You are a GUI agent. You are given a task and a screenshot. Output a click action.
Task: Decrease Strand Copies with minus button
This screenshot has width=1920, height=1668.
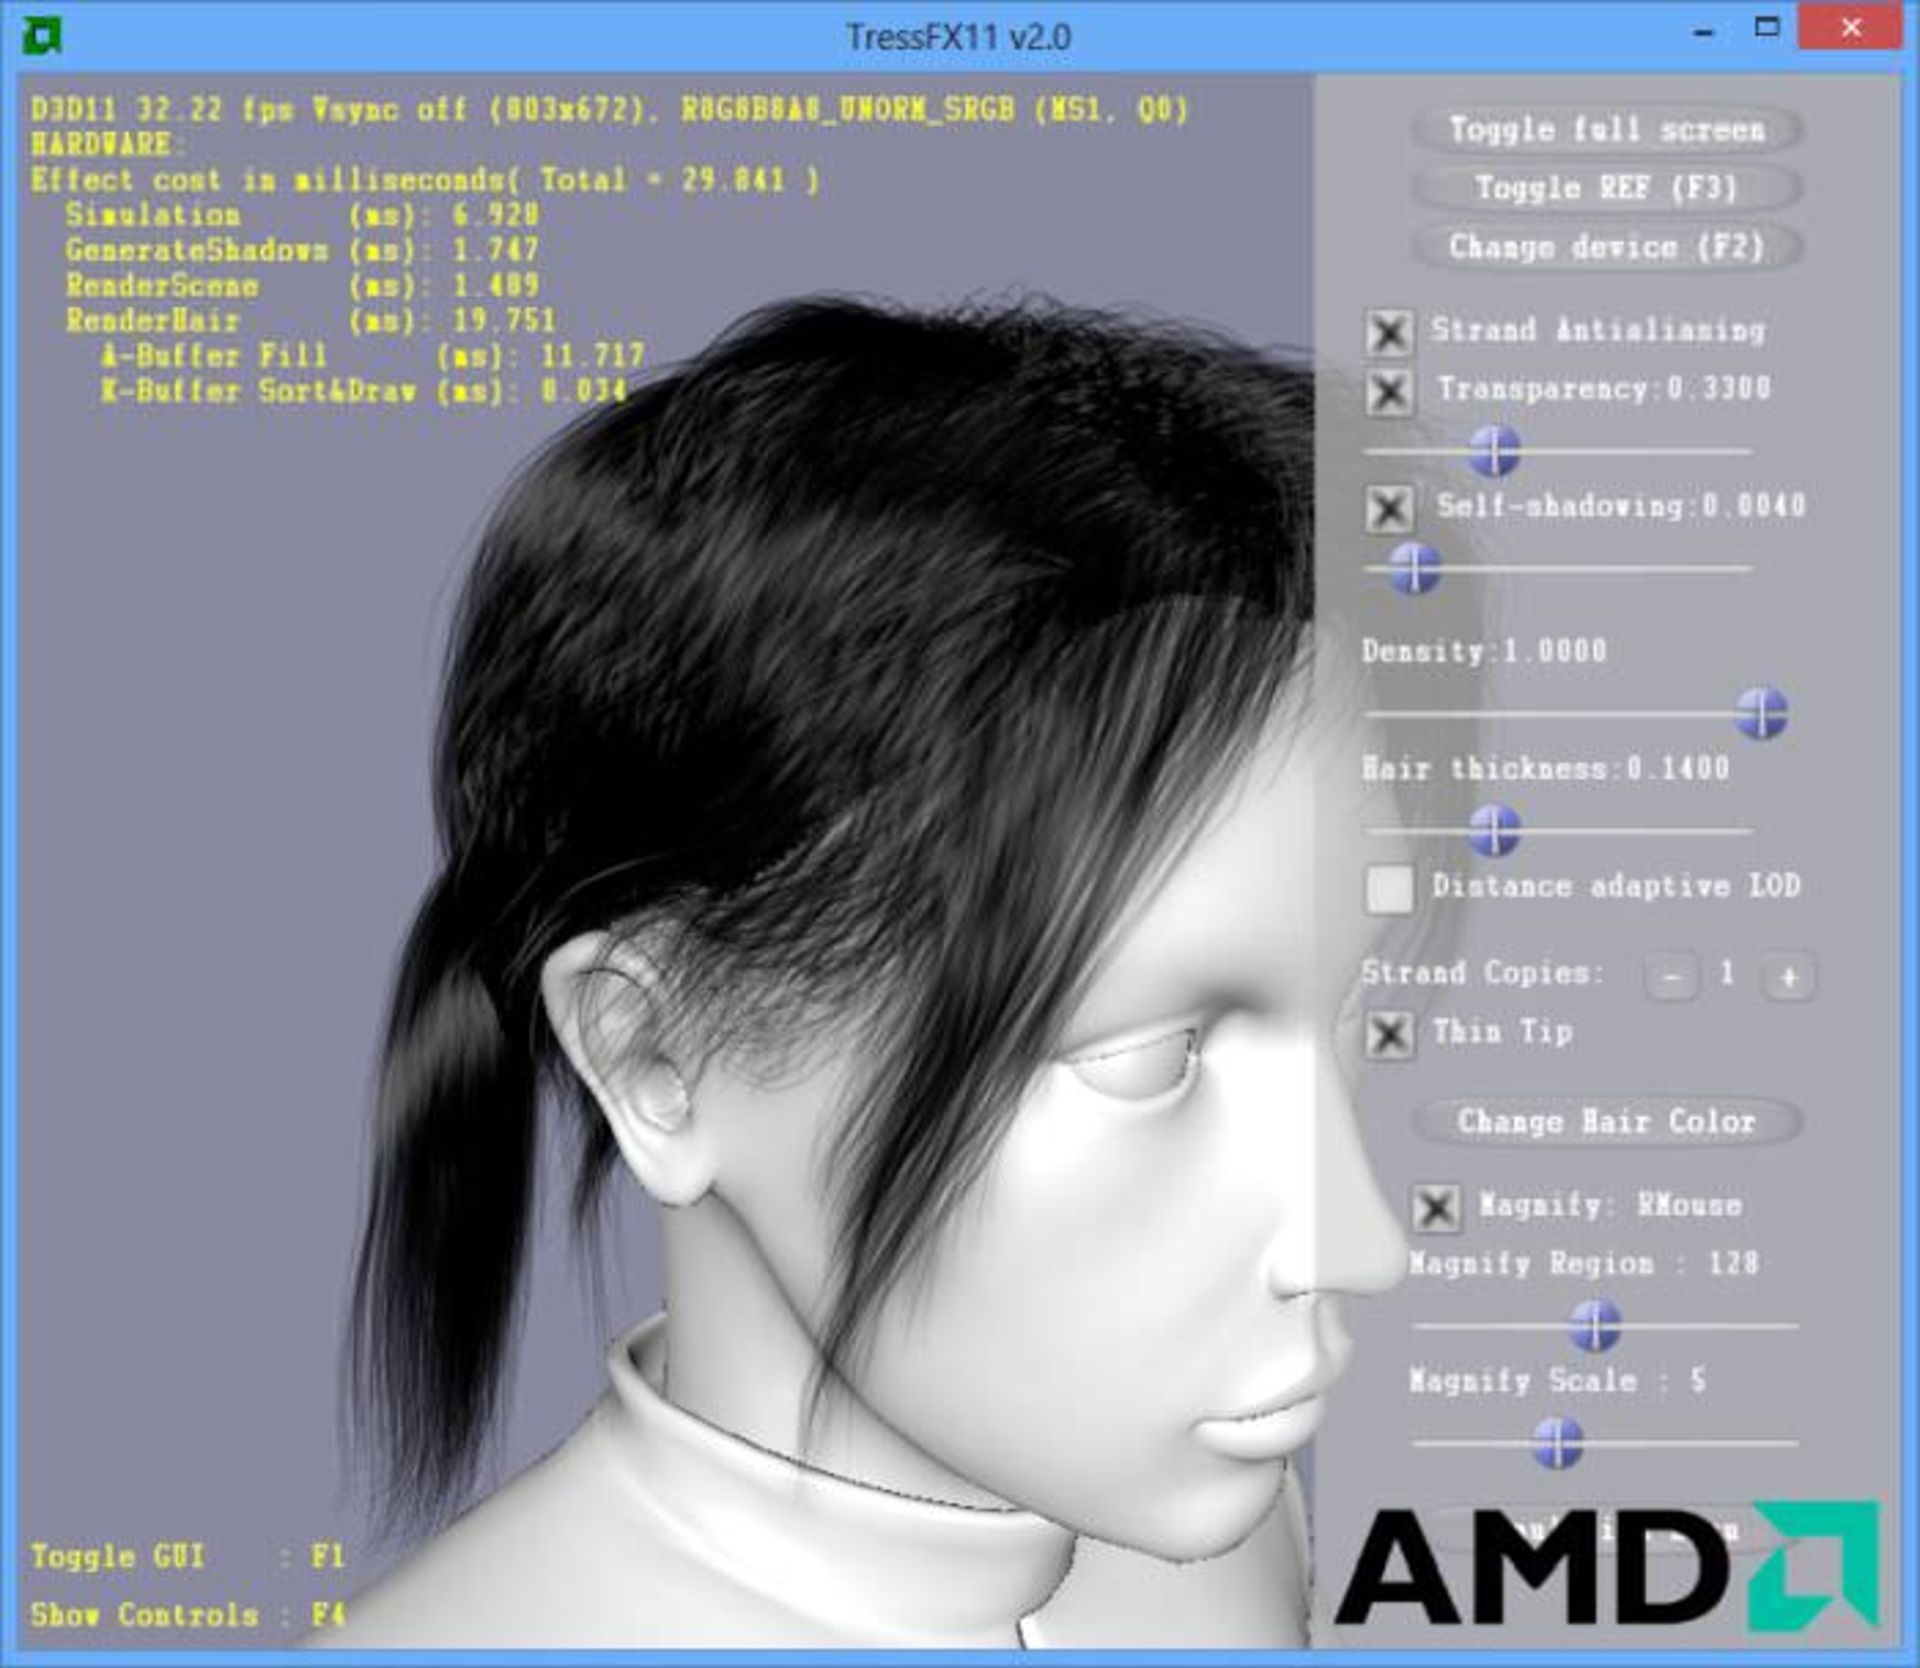pyautogui.click(x=1671, y=976)
